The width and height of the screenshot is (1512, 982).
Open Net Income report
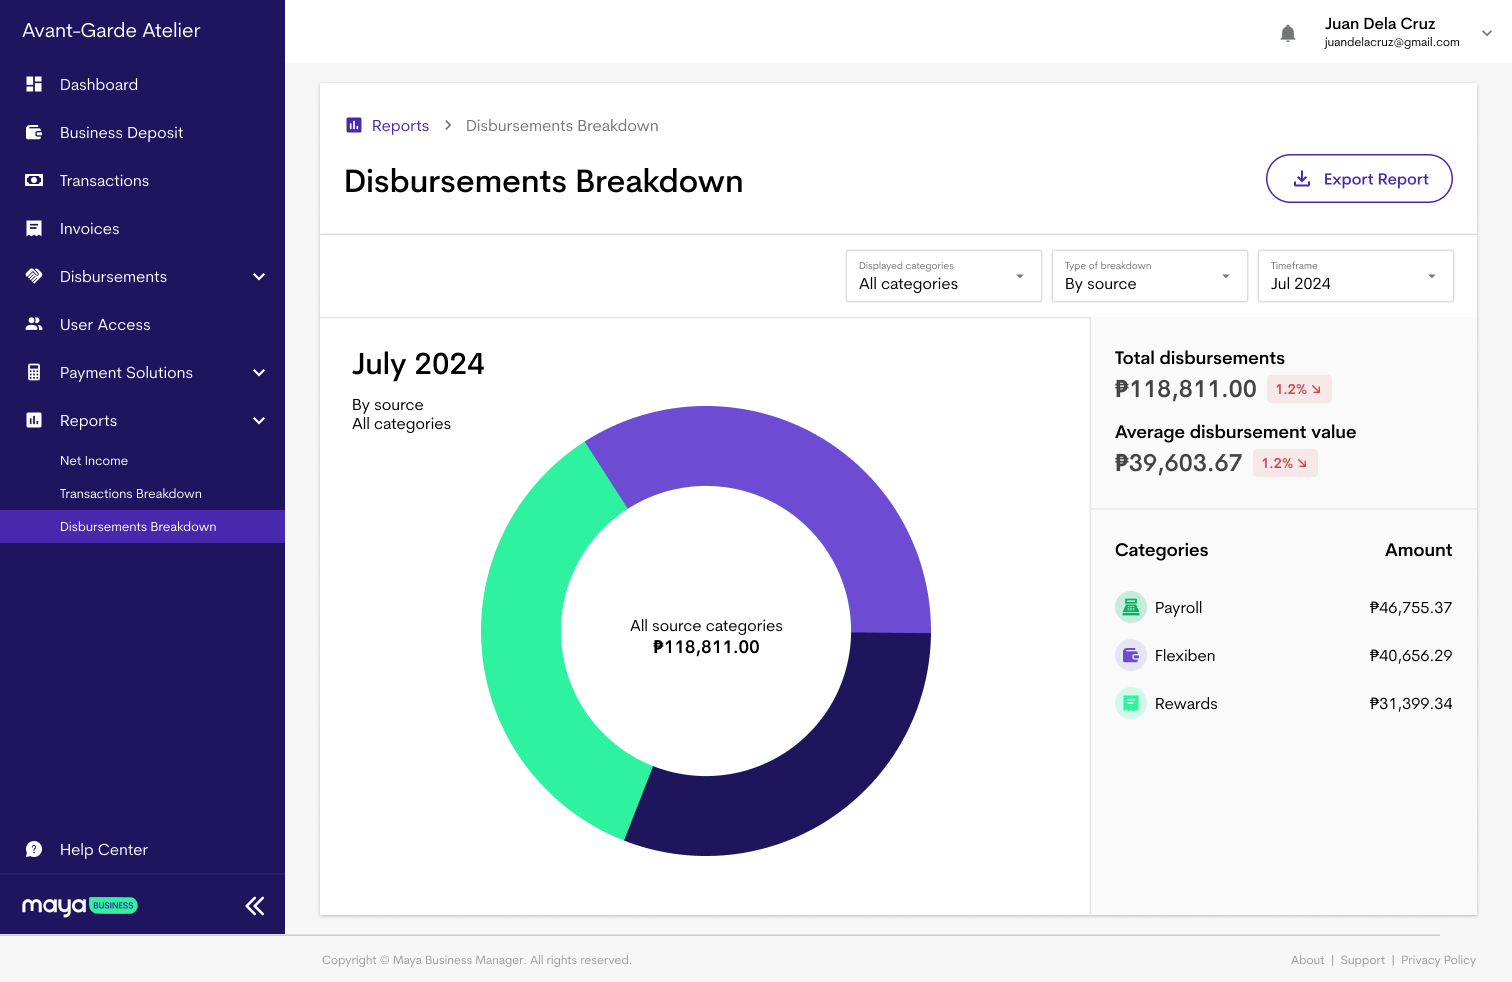94,461
